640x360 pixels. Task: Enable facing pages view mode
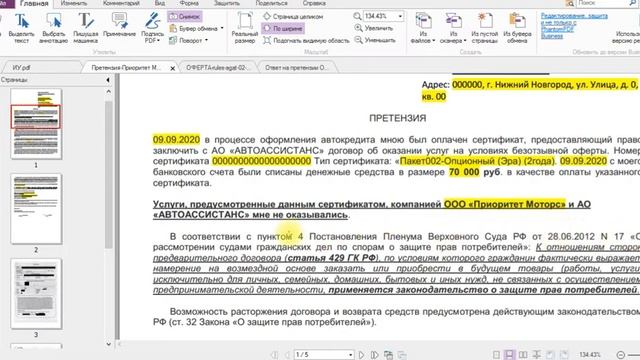[523, 355]
